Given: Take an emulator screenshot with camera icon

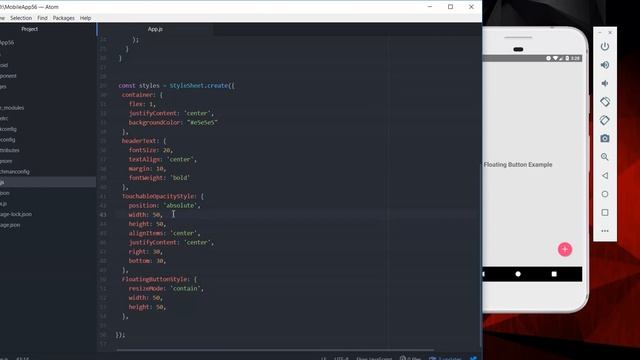Looking at the screenshot, I should (x=605, y=138).
